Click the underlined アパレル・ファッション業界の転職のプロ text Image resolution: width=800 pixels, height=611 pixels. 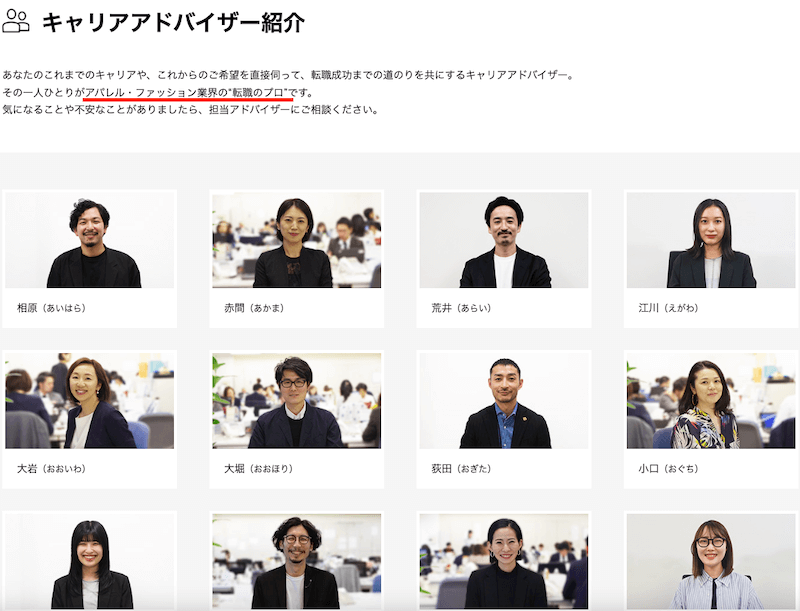(x=187, y=93)
